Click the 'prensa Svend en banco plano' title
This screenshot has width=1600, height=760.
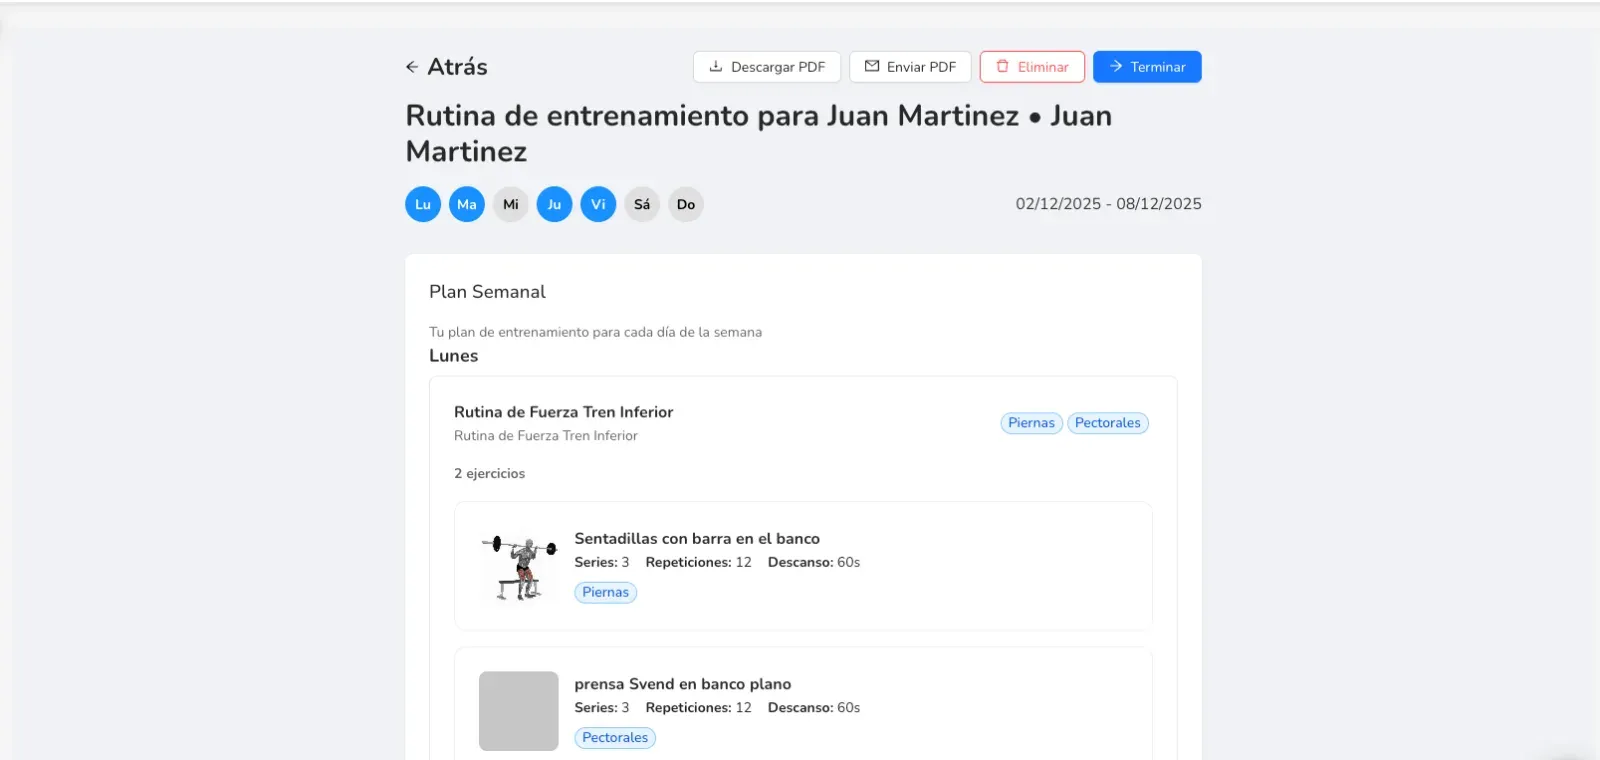683,684
